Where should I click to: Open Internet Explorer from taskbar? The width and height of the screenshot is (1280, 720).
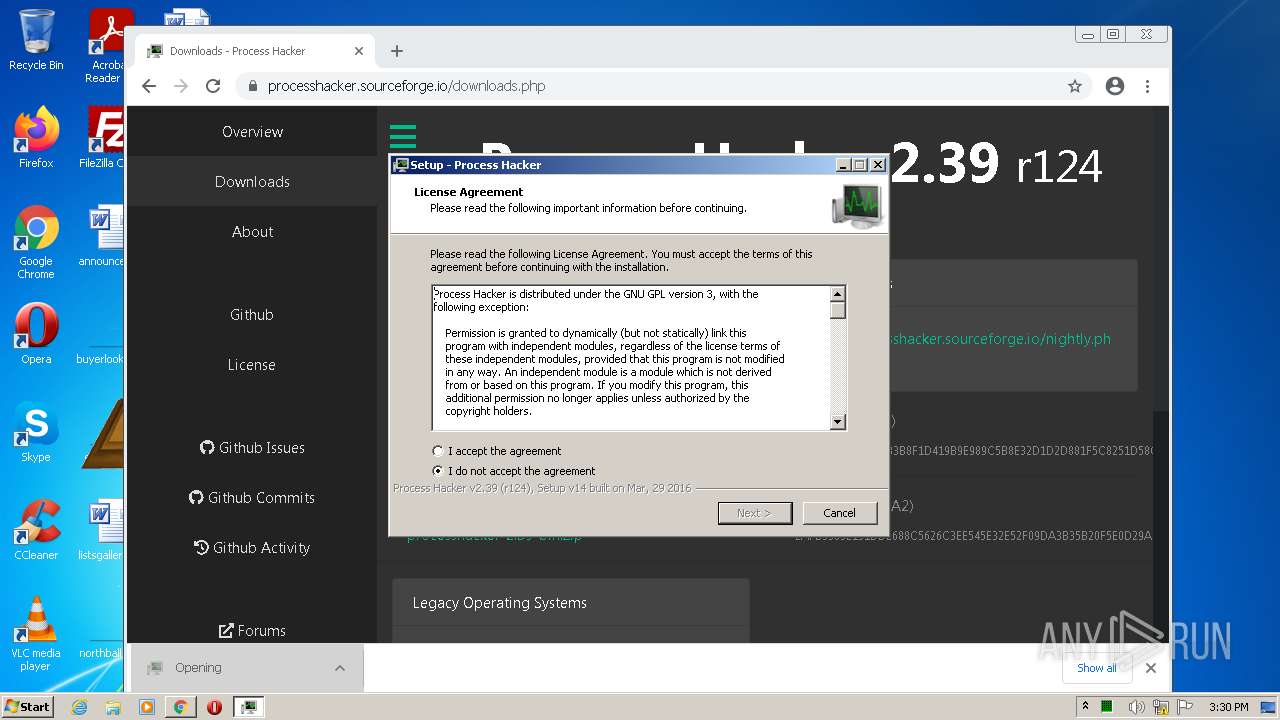coord(80,707)
